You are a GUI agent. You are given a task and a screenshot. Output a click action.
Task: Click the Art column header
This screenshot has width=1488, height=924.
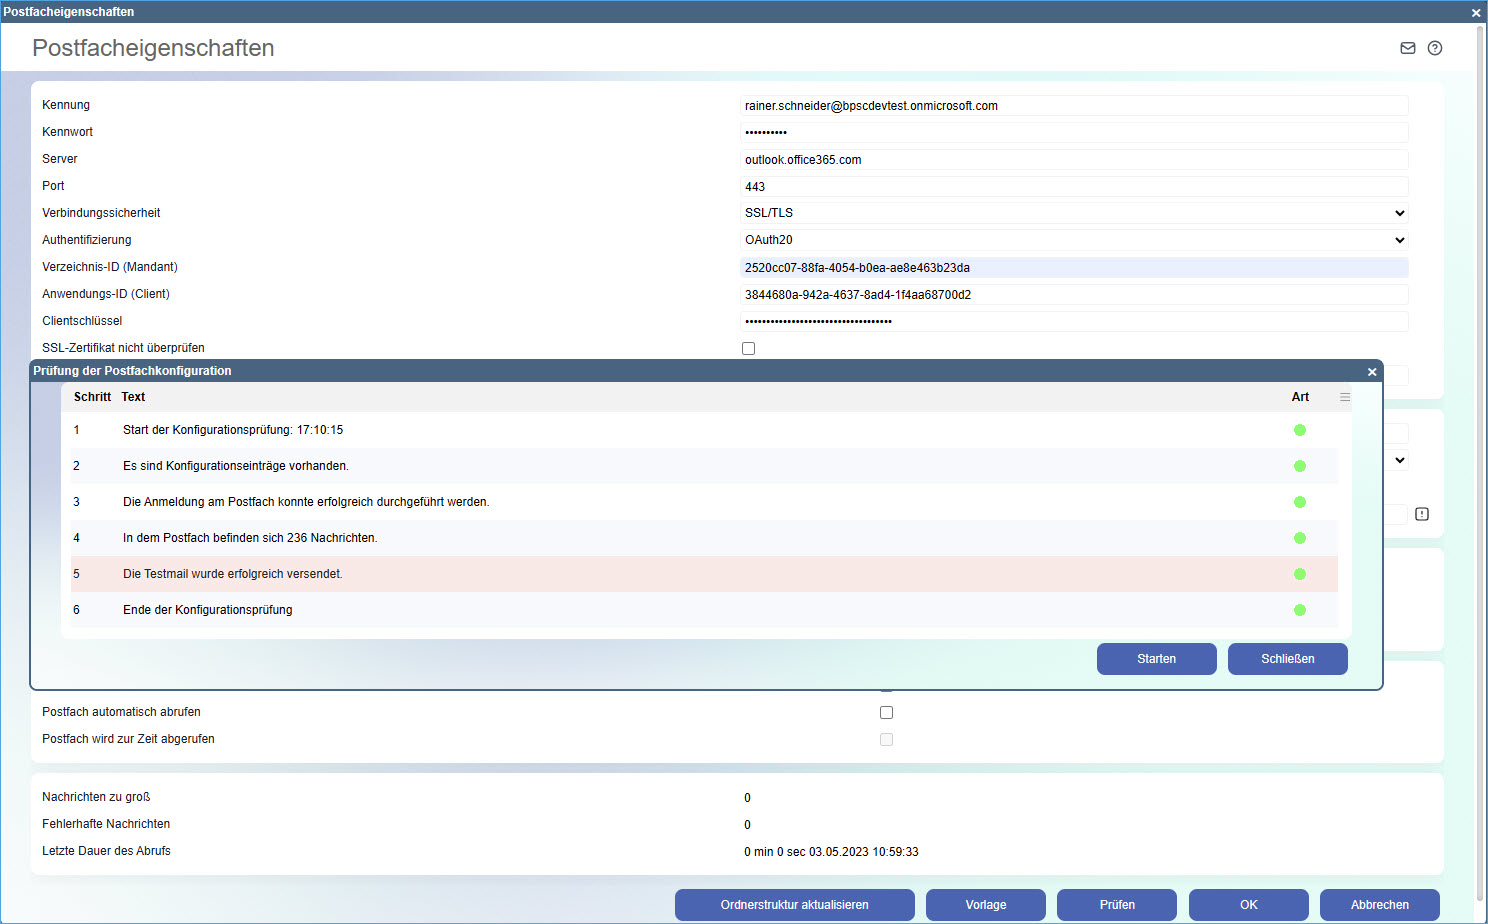(x=1300, y=397)
